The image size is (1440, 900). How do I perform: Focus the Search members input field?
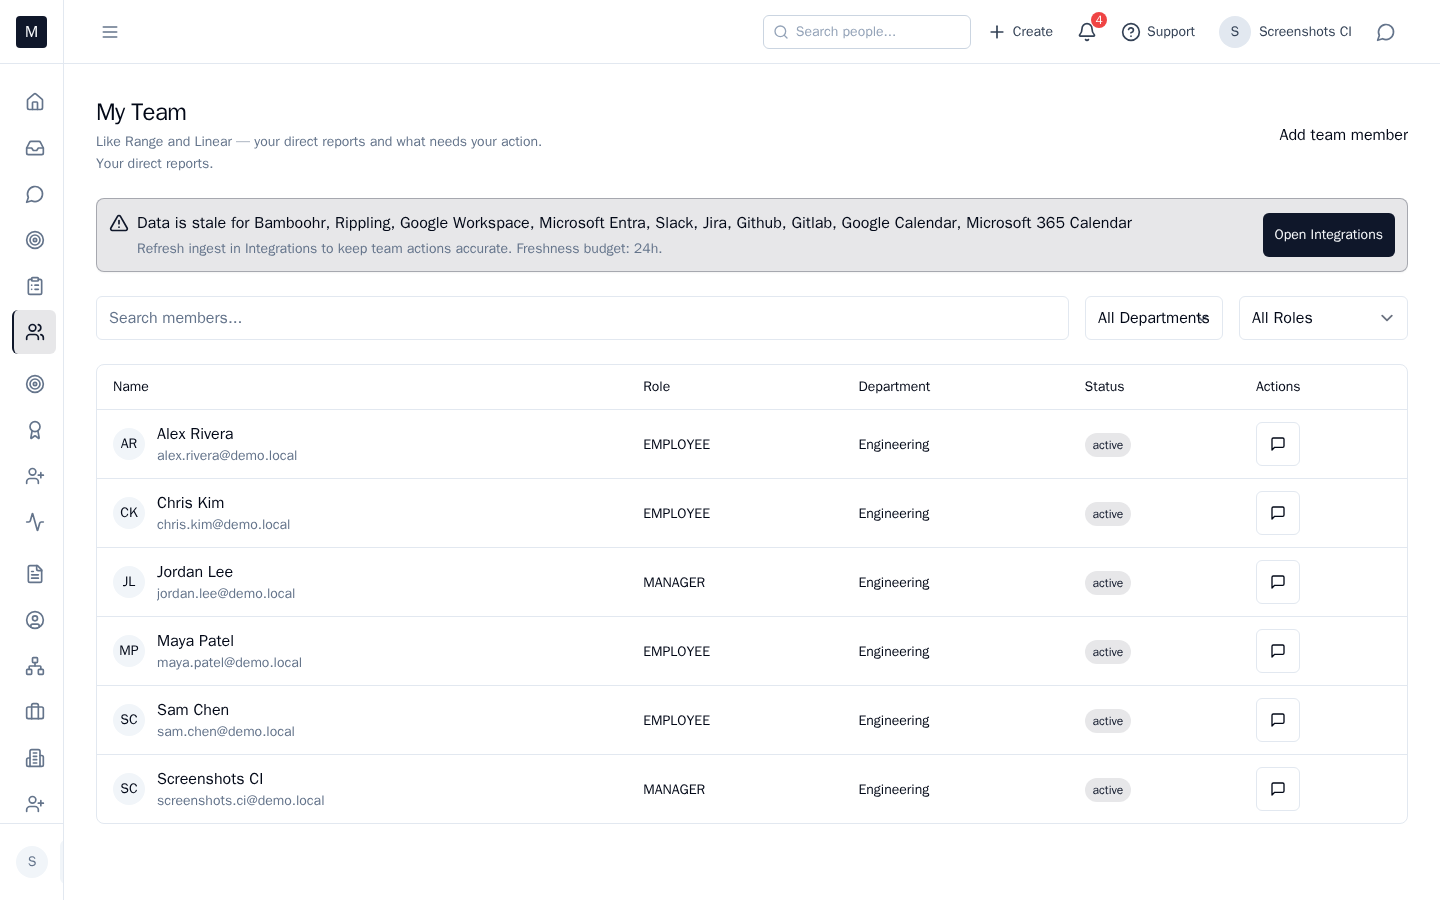point(582,318)
